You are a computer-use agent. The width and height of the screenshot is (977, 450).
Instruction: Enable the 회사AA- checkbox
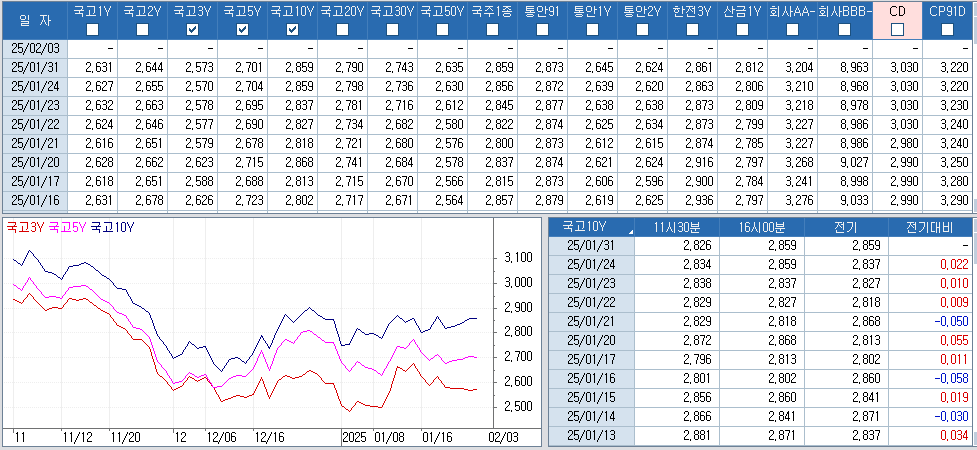793,30
